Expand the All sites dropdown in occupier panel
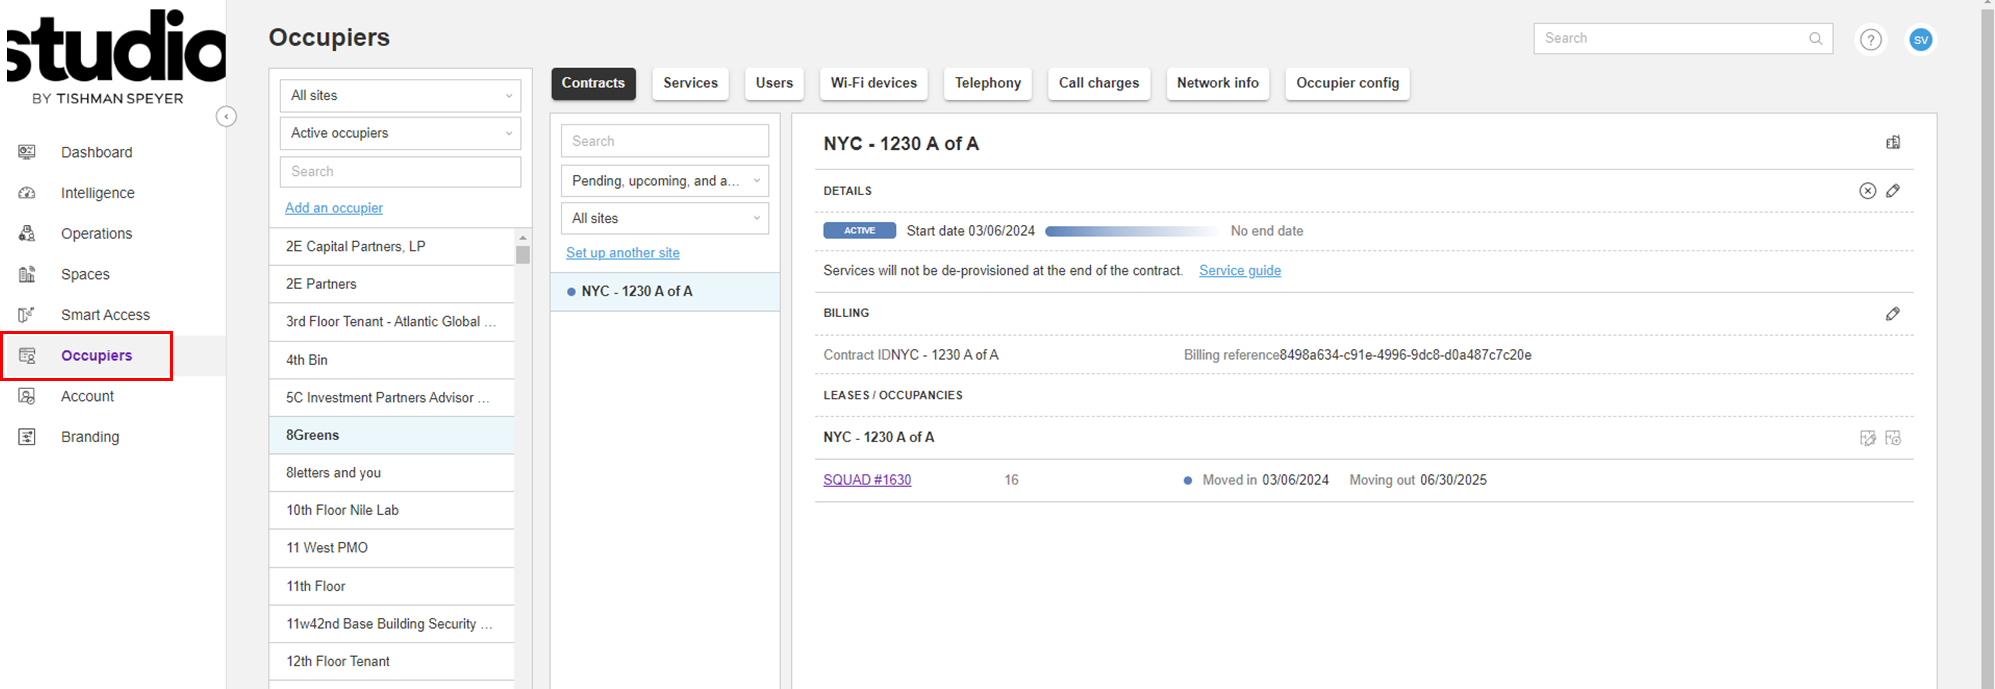The height and width of the screenshot is (689, 1995). [400, 96]
